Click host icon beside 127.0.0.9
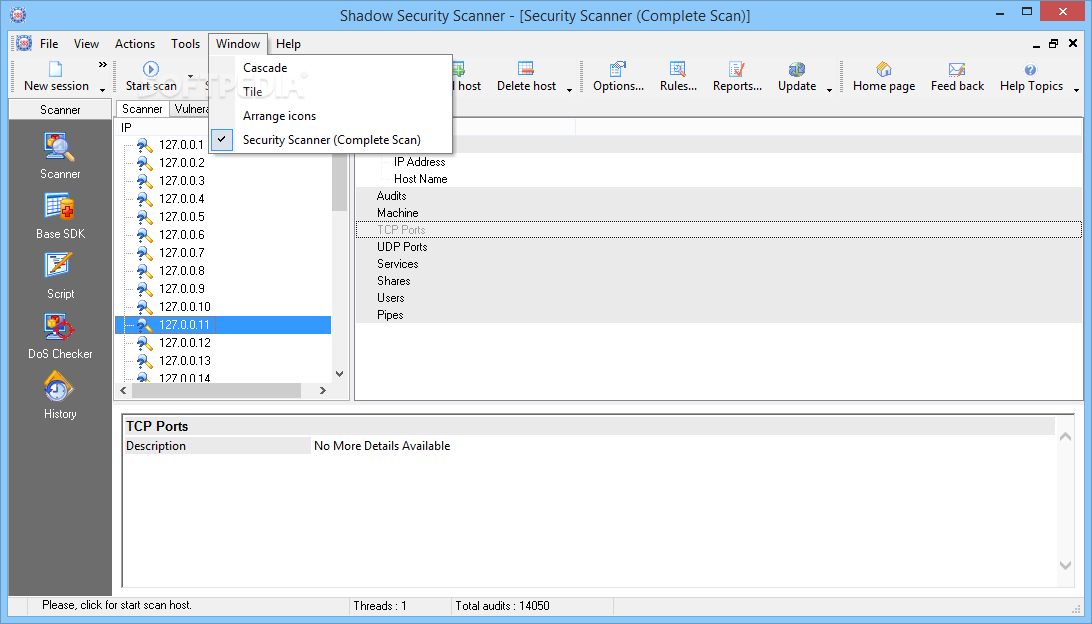Screen dimensions: 1092x624 click(144, 288)
